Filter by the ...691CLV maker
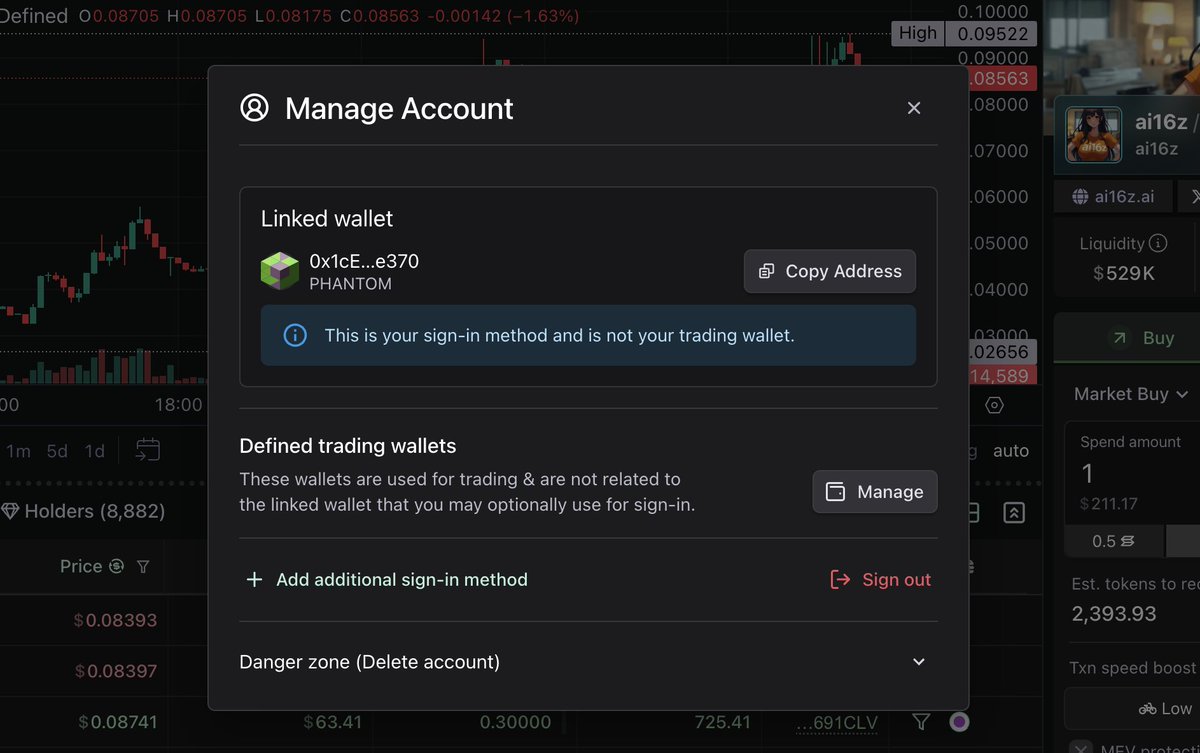1200x753 pixels. point(921,721)
